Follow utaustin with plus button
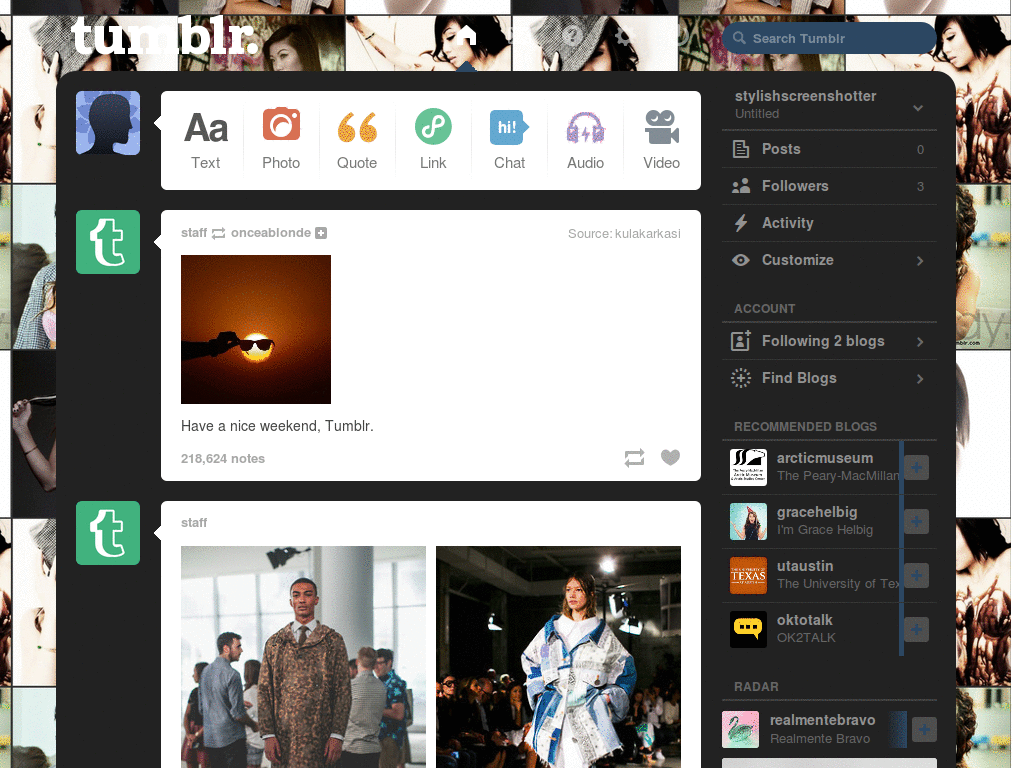 tap(916, 575)
